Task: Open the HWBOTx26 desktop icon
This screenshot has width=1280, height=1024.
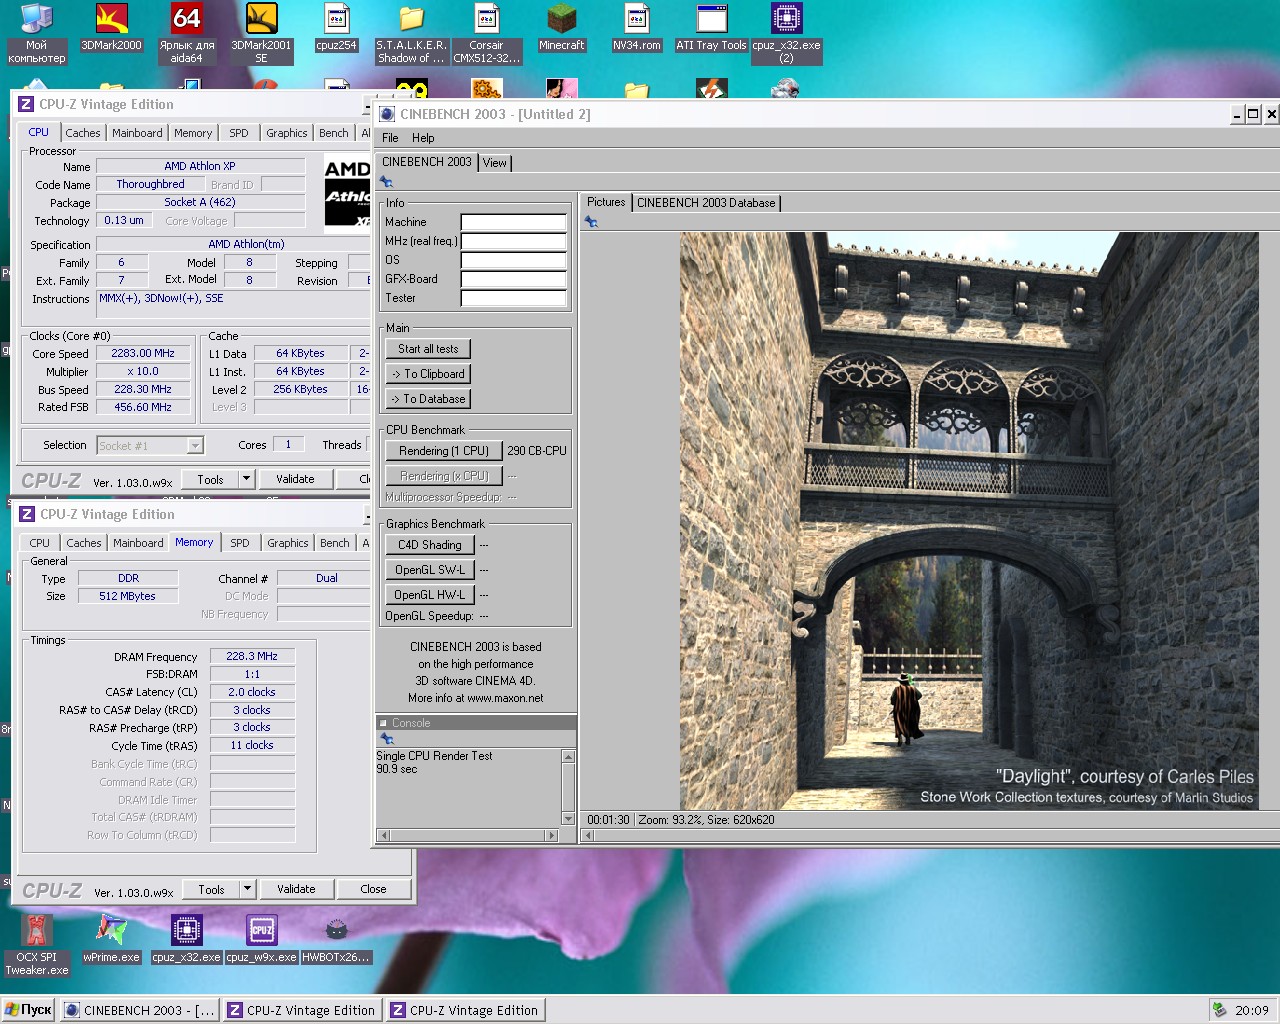Action: point(336,940)
